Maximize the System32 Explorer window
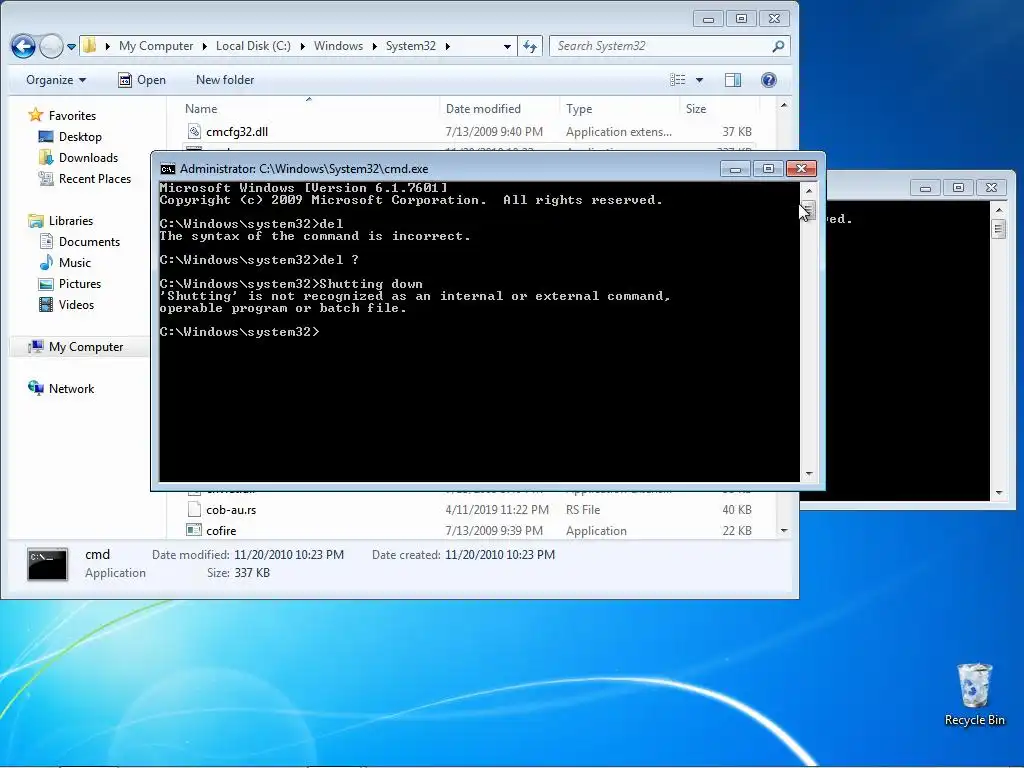 741,19
